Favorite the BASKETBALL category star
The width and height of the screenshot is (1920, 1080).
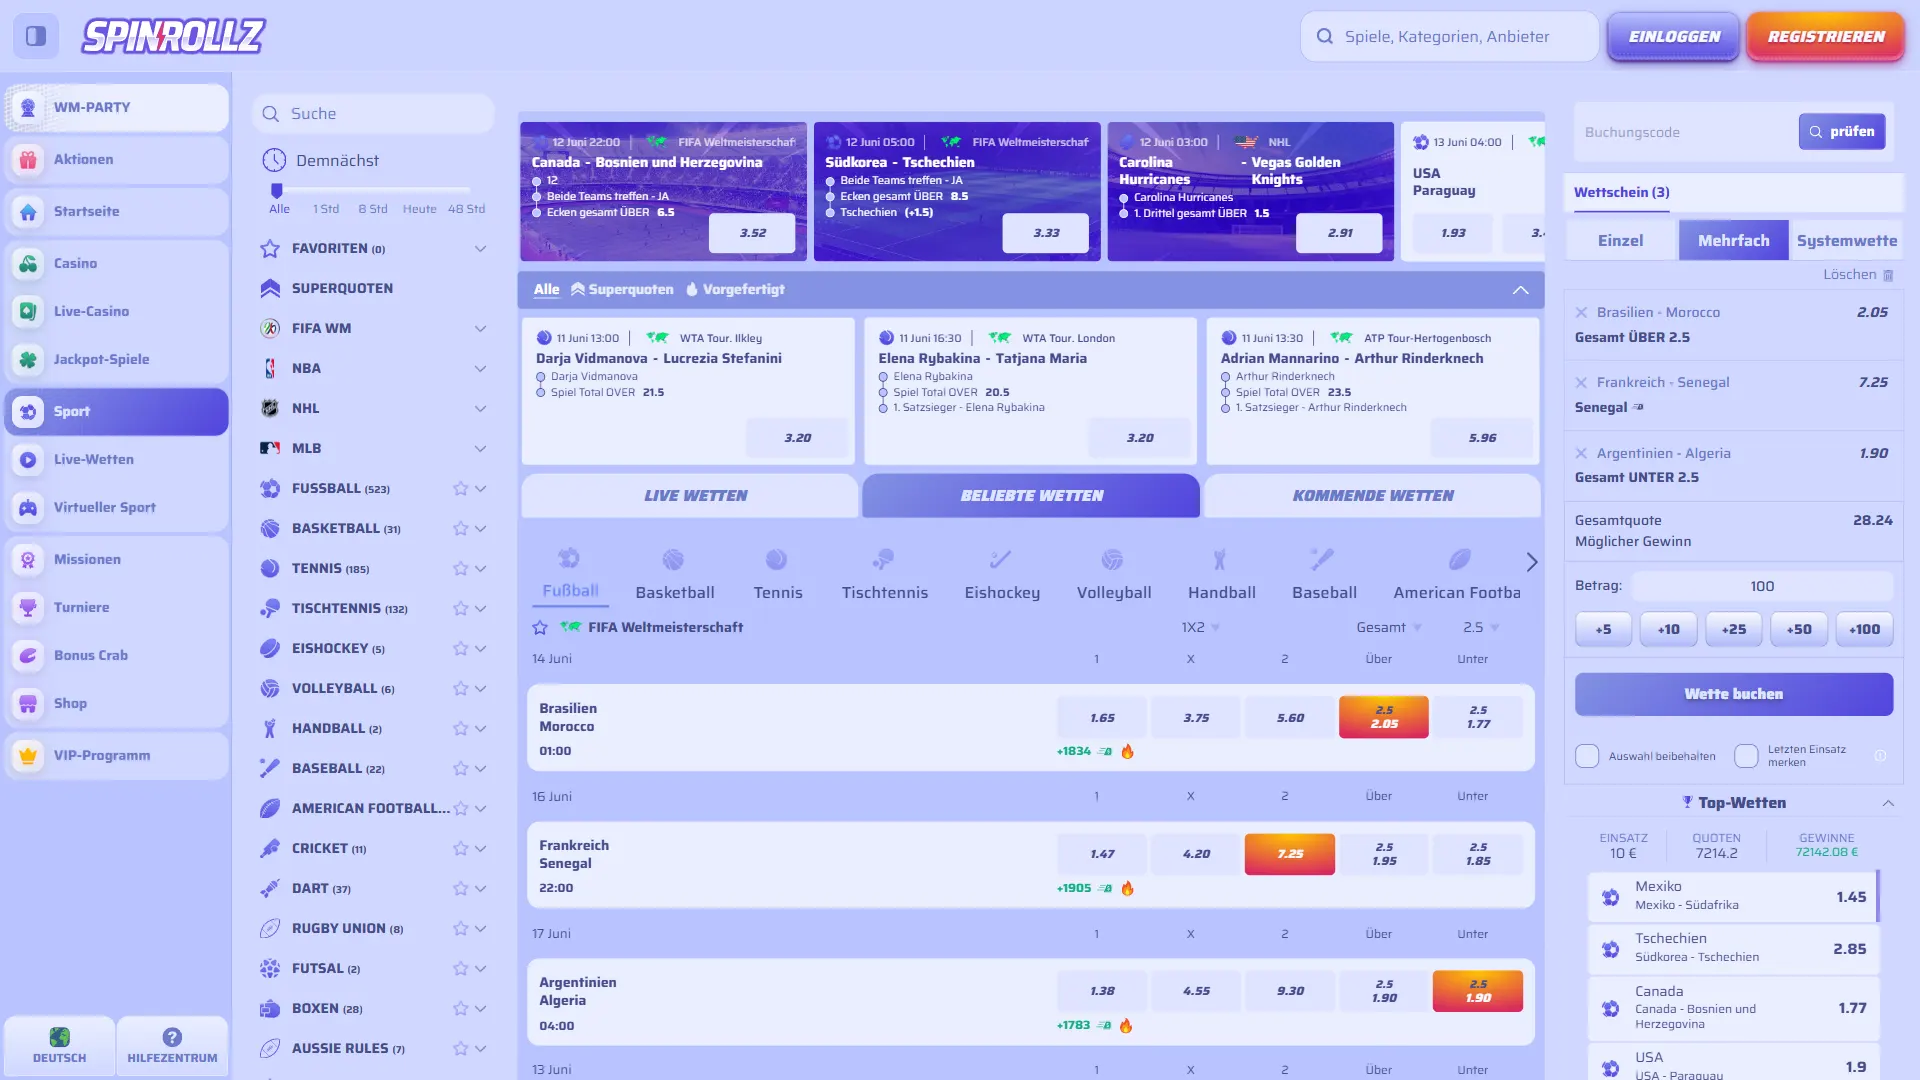coord(460,529)
